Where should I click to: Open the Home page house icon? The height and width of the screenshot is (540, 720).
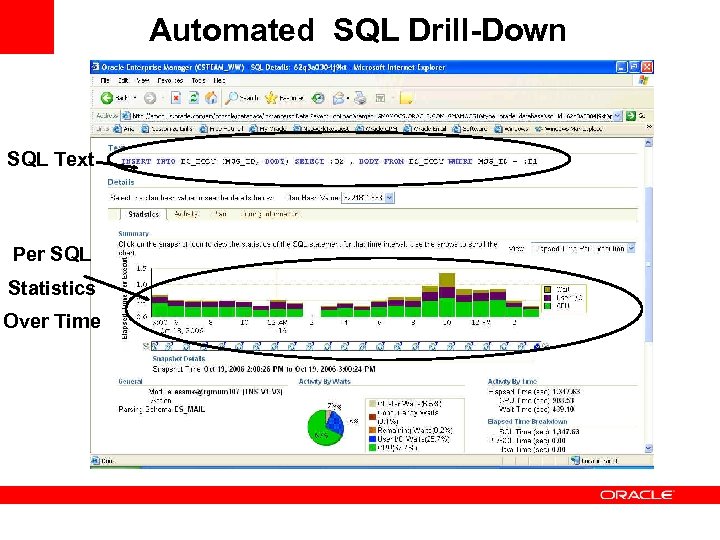click(x=211, y=98)
